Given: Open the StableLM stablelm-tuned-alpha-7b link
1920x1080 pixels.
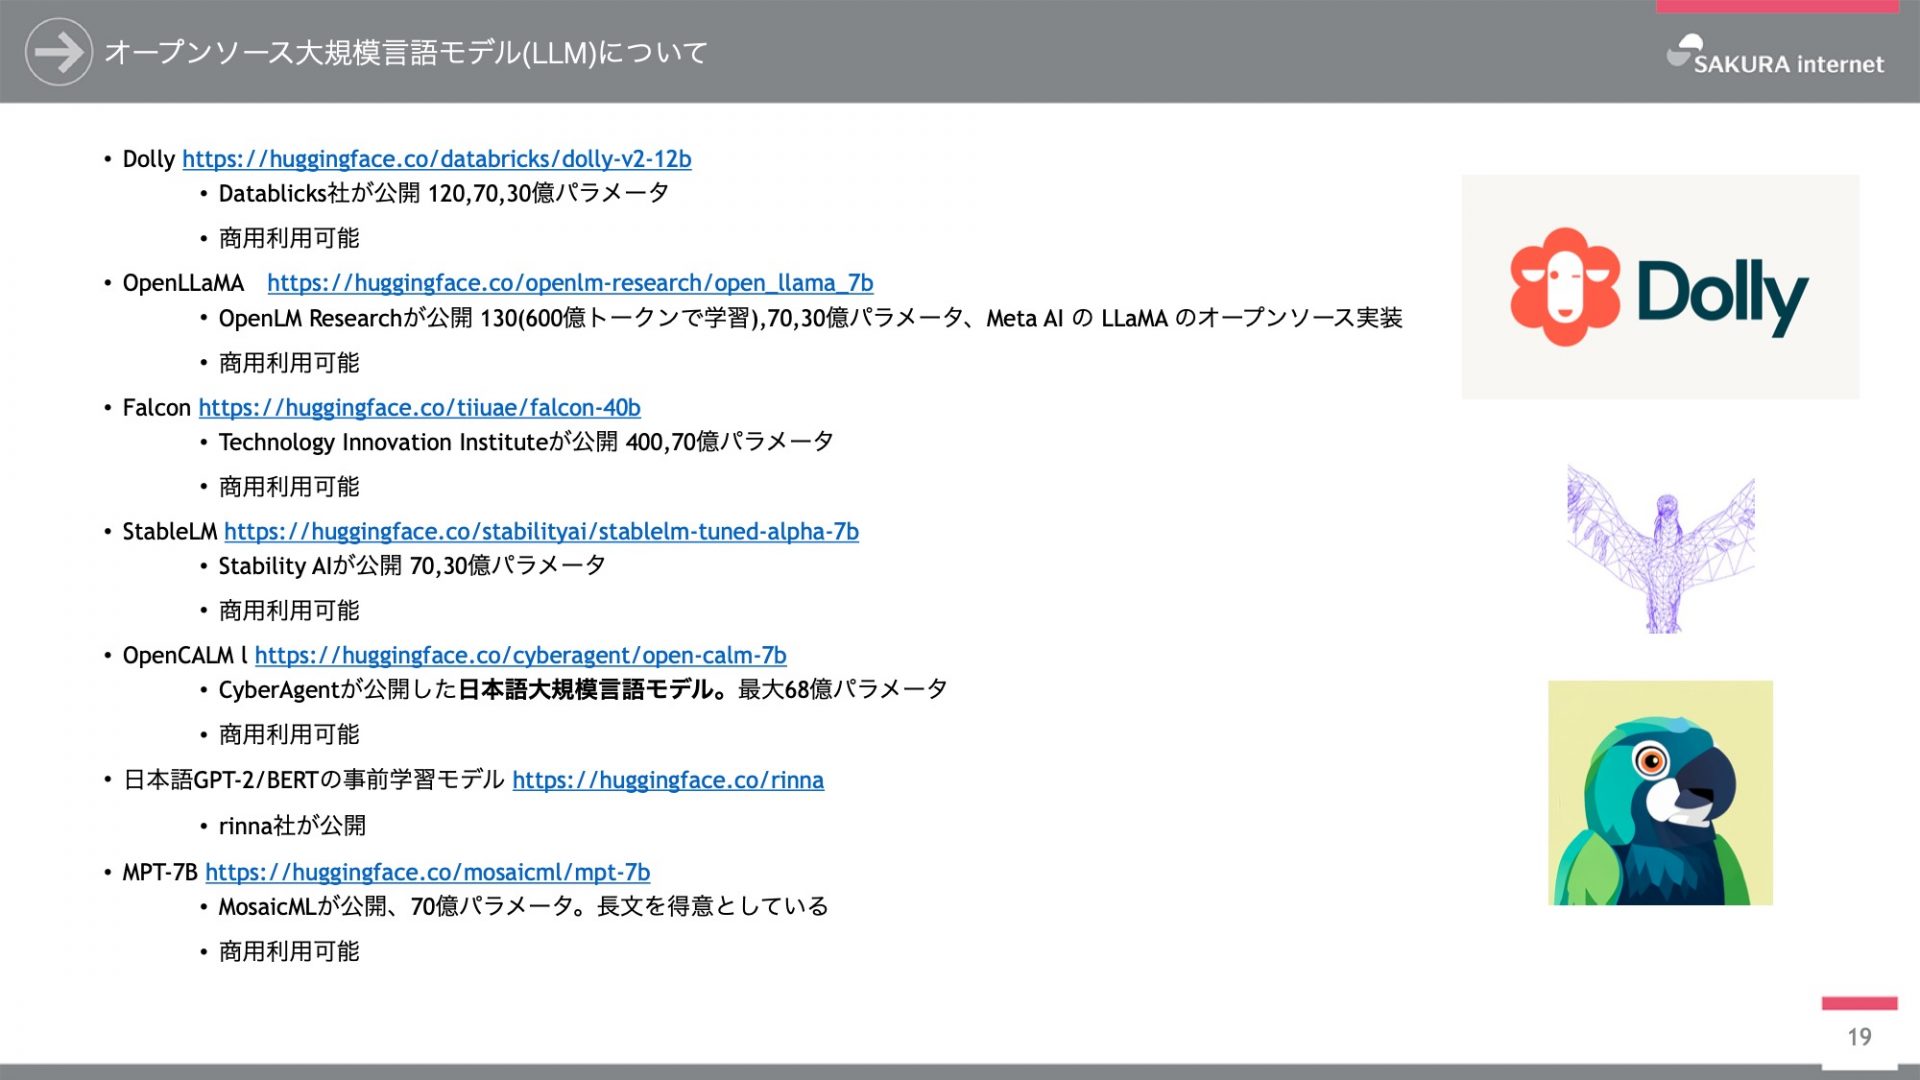Looking at the screenshot, I should [x=541, y=532].
